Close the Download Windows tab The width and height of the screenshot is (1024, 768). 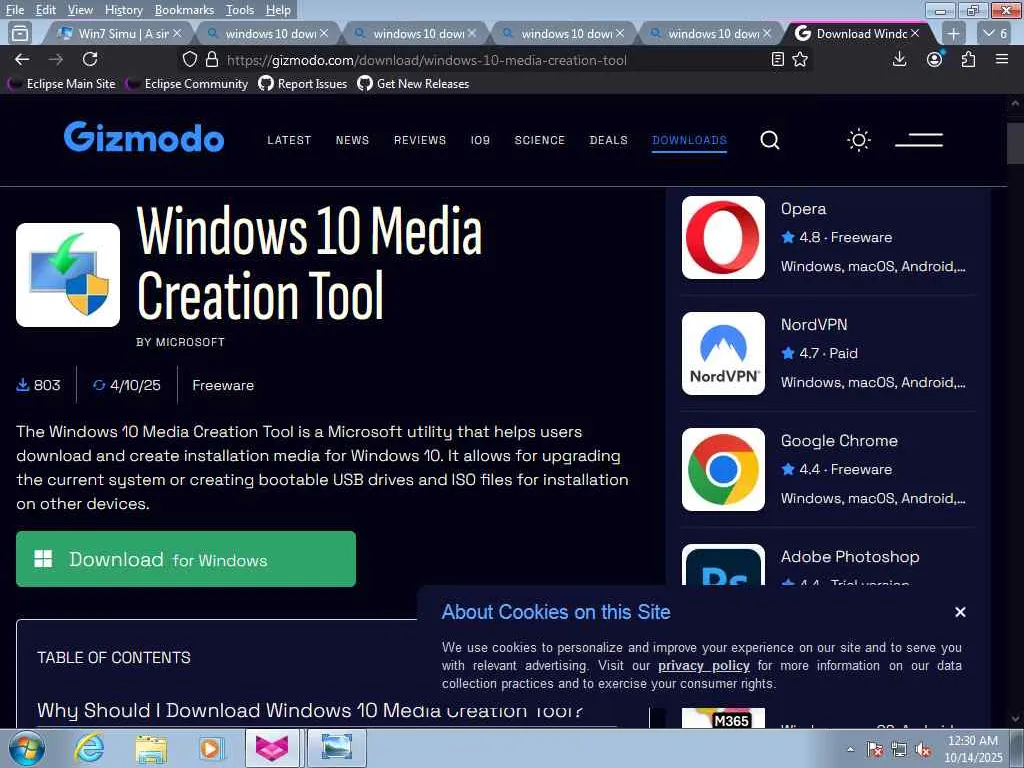pos(915,33)
